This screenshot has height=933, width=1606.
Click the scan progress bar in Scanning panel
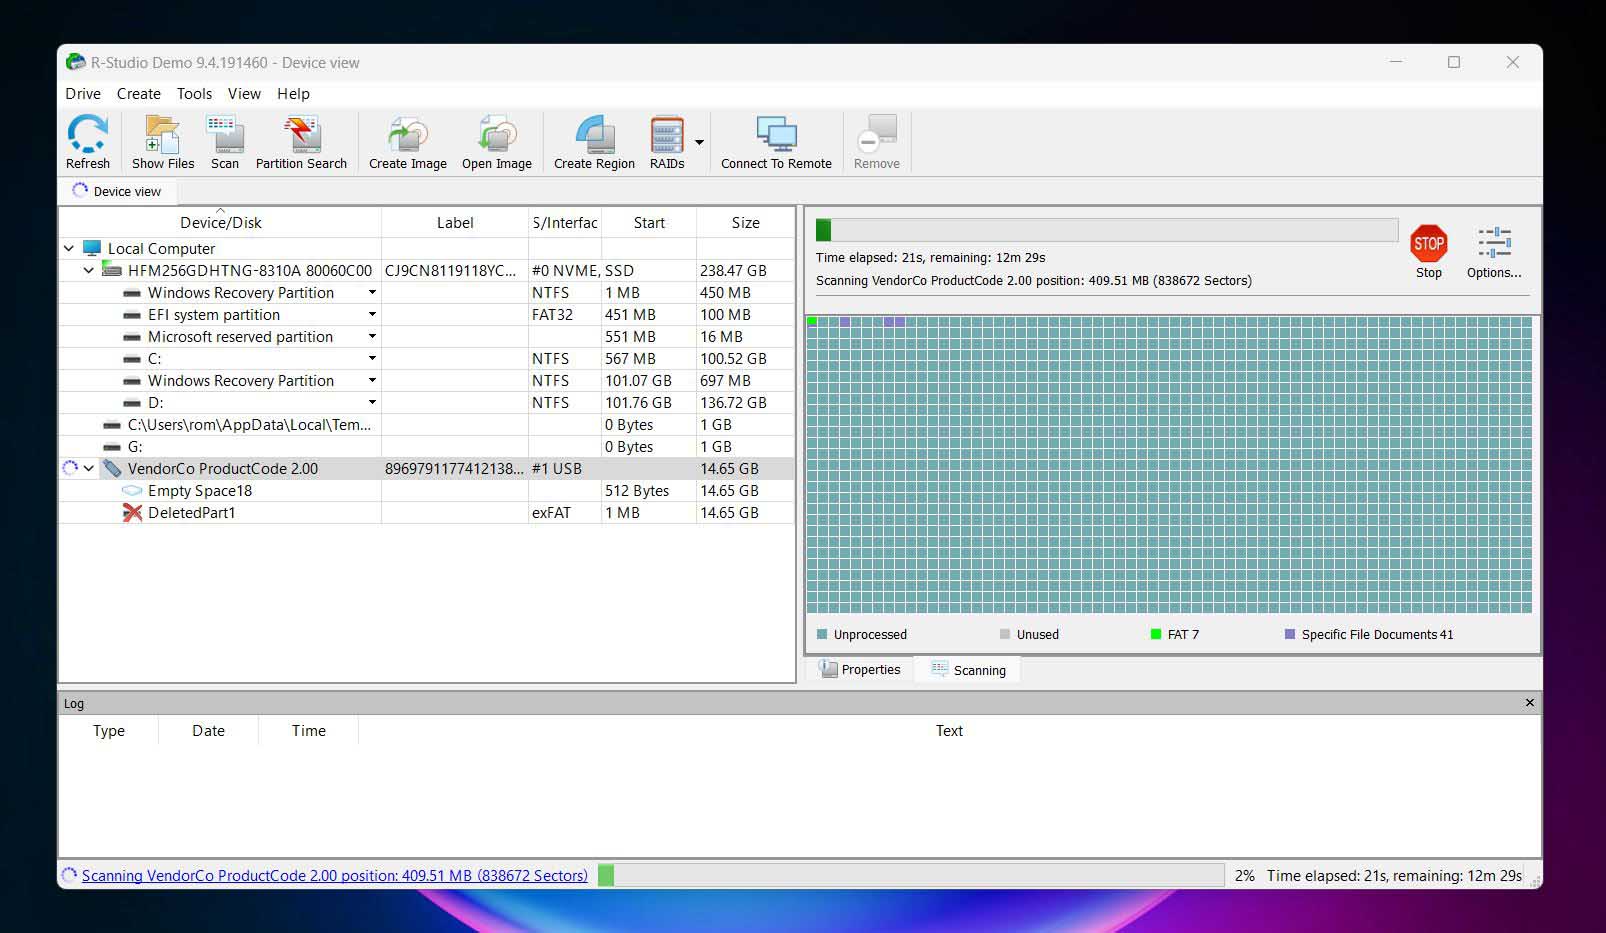(1107, 230)
